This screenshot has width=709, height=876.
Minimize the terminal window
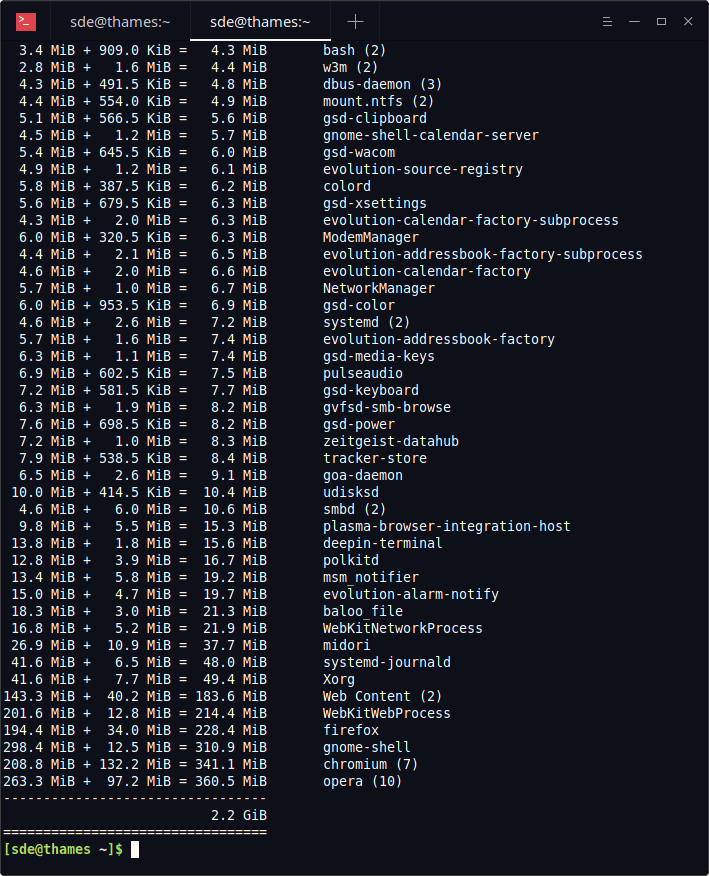point(634,22)
